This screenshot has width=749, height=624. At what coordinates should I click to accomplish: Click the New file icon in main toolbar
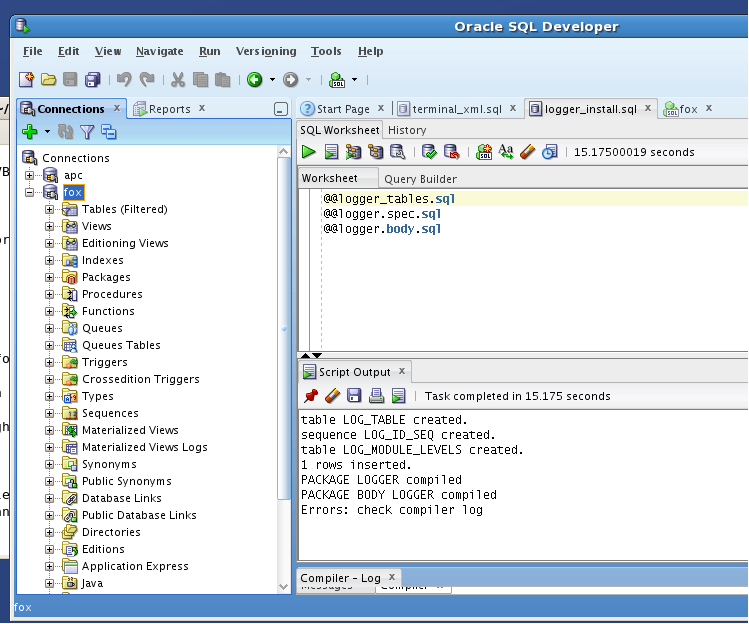[x=26, y=79]
